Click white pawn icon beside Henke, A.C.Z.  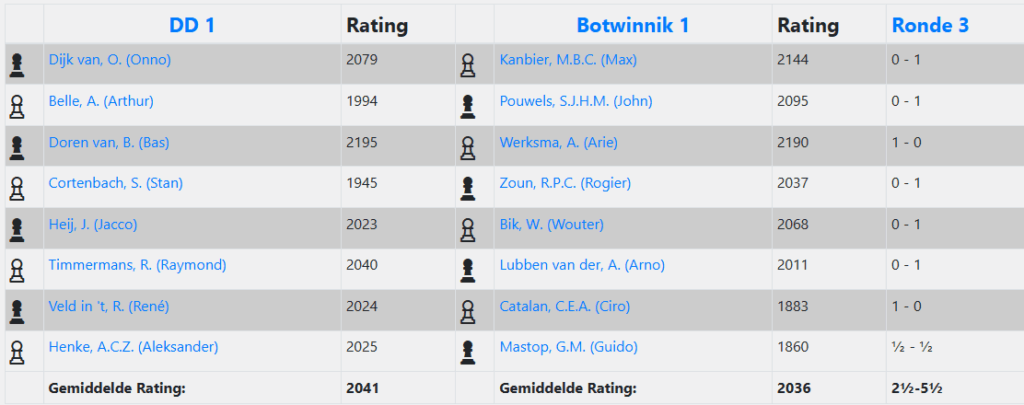coord(16,352)
